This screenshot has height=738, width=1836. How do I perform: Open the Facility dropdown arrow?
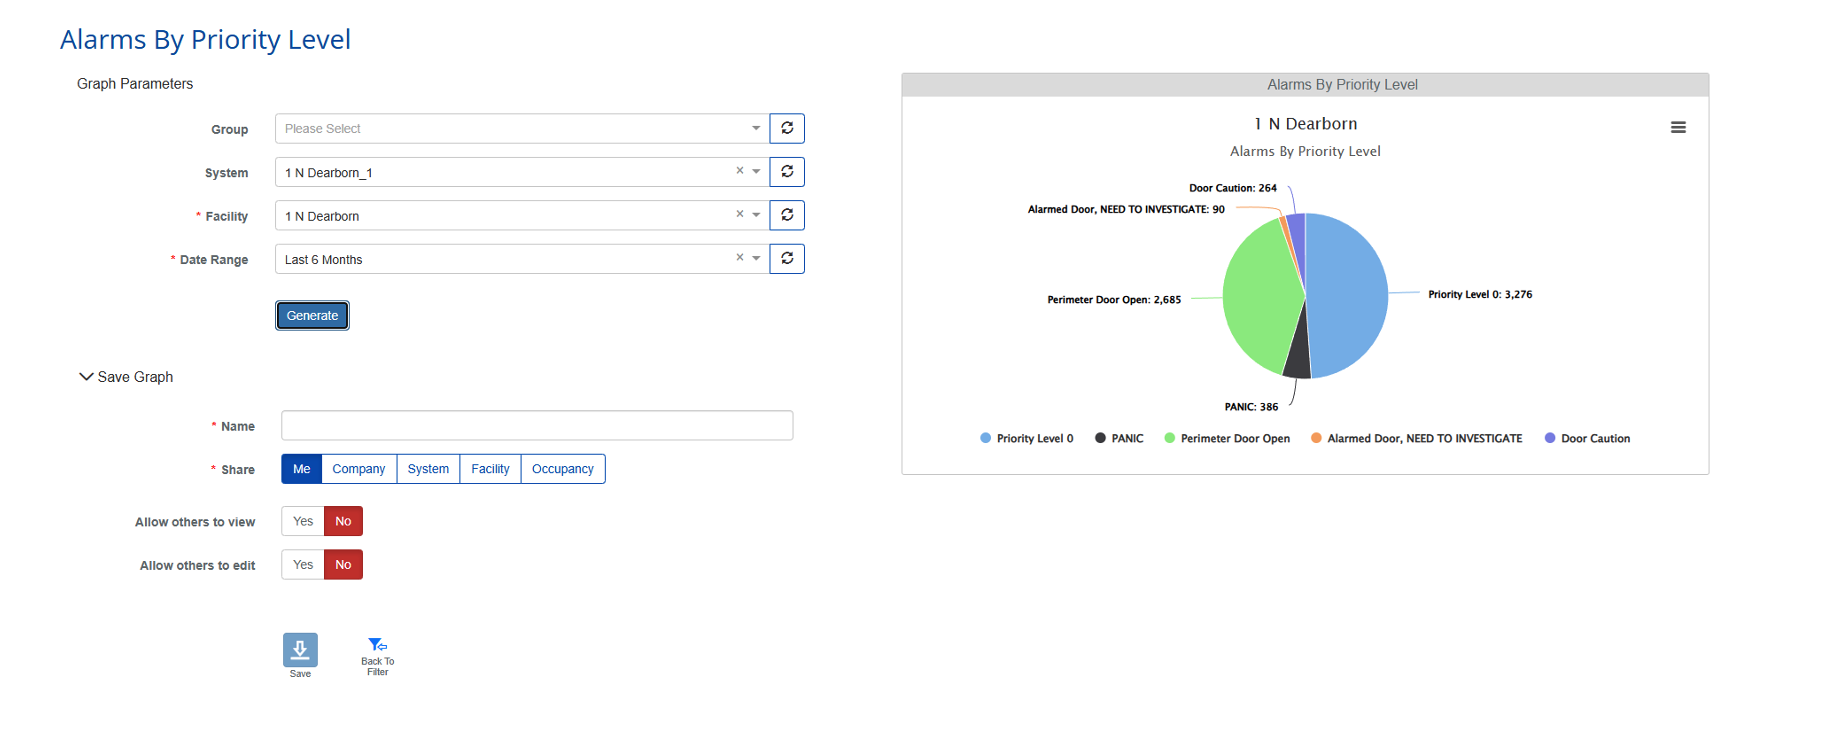(756, 215)
